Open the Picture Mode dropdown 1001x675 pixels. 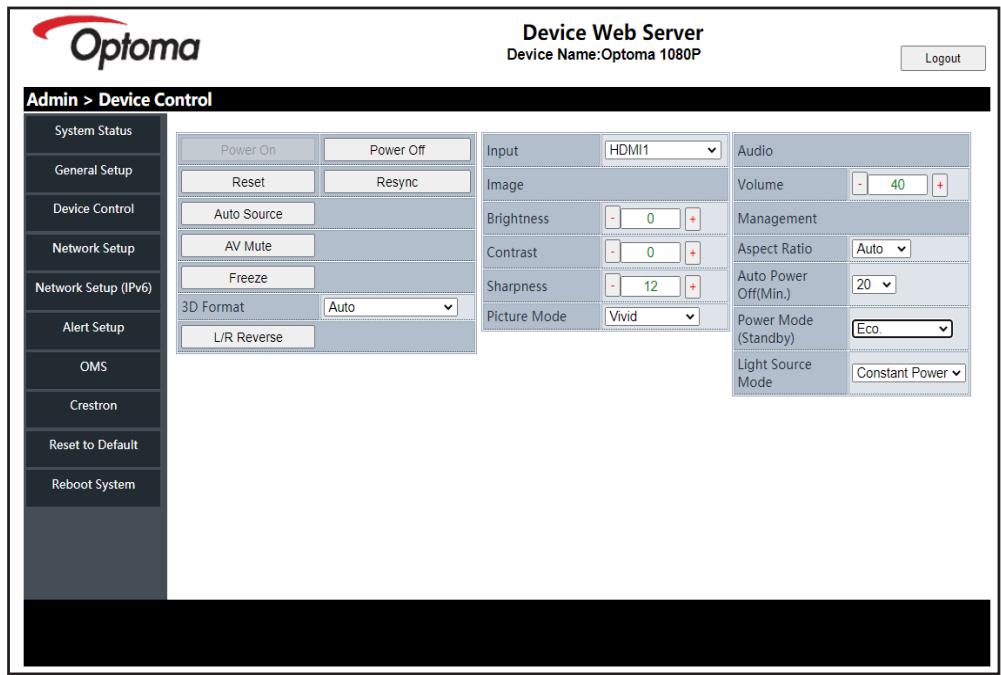652,316
